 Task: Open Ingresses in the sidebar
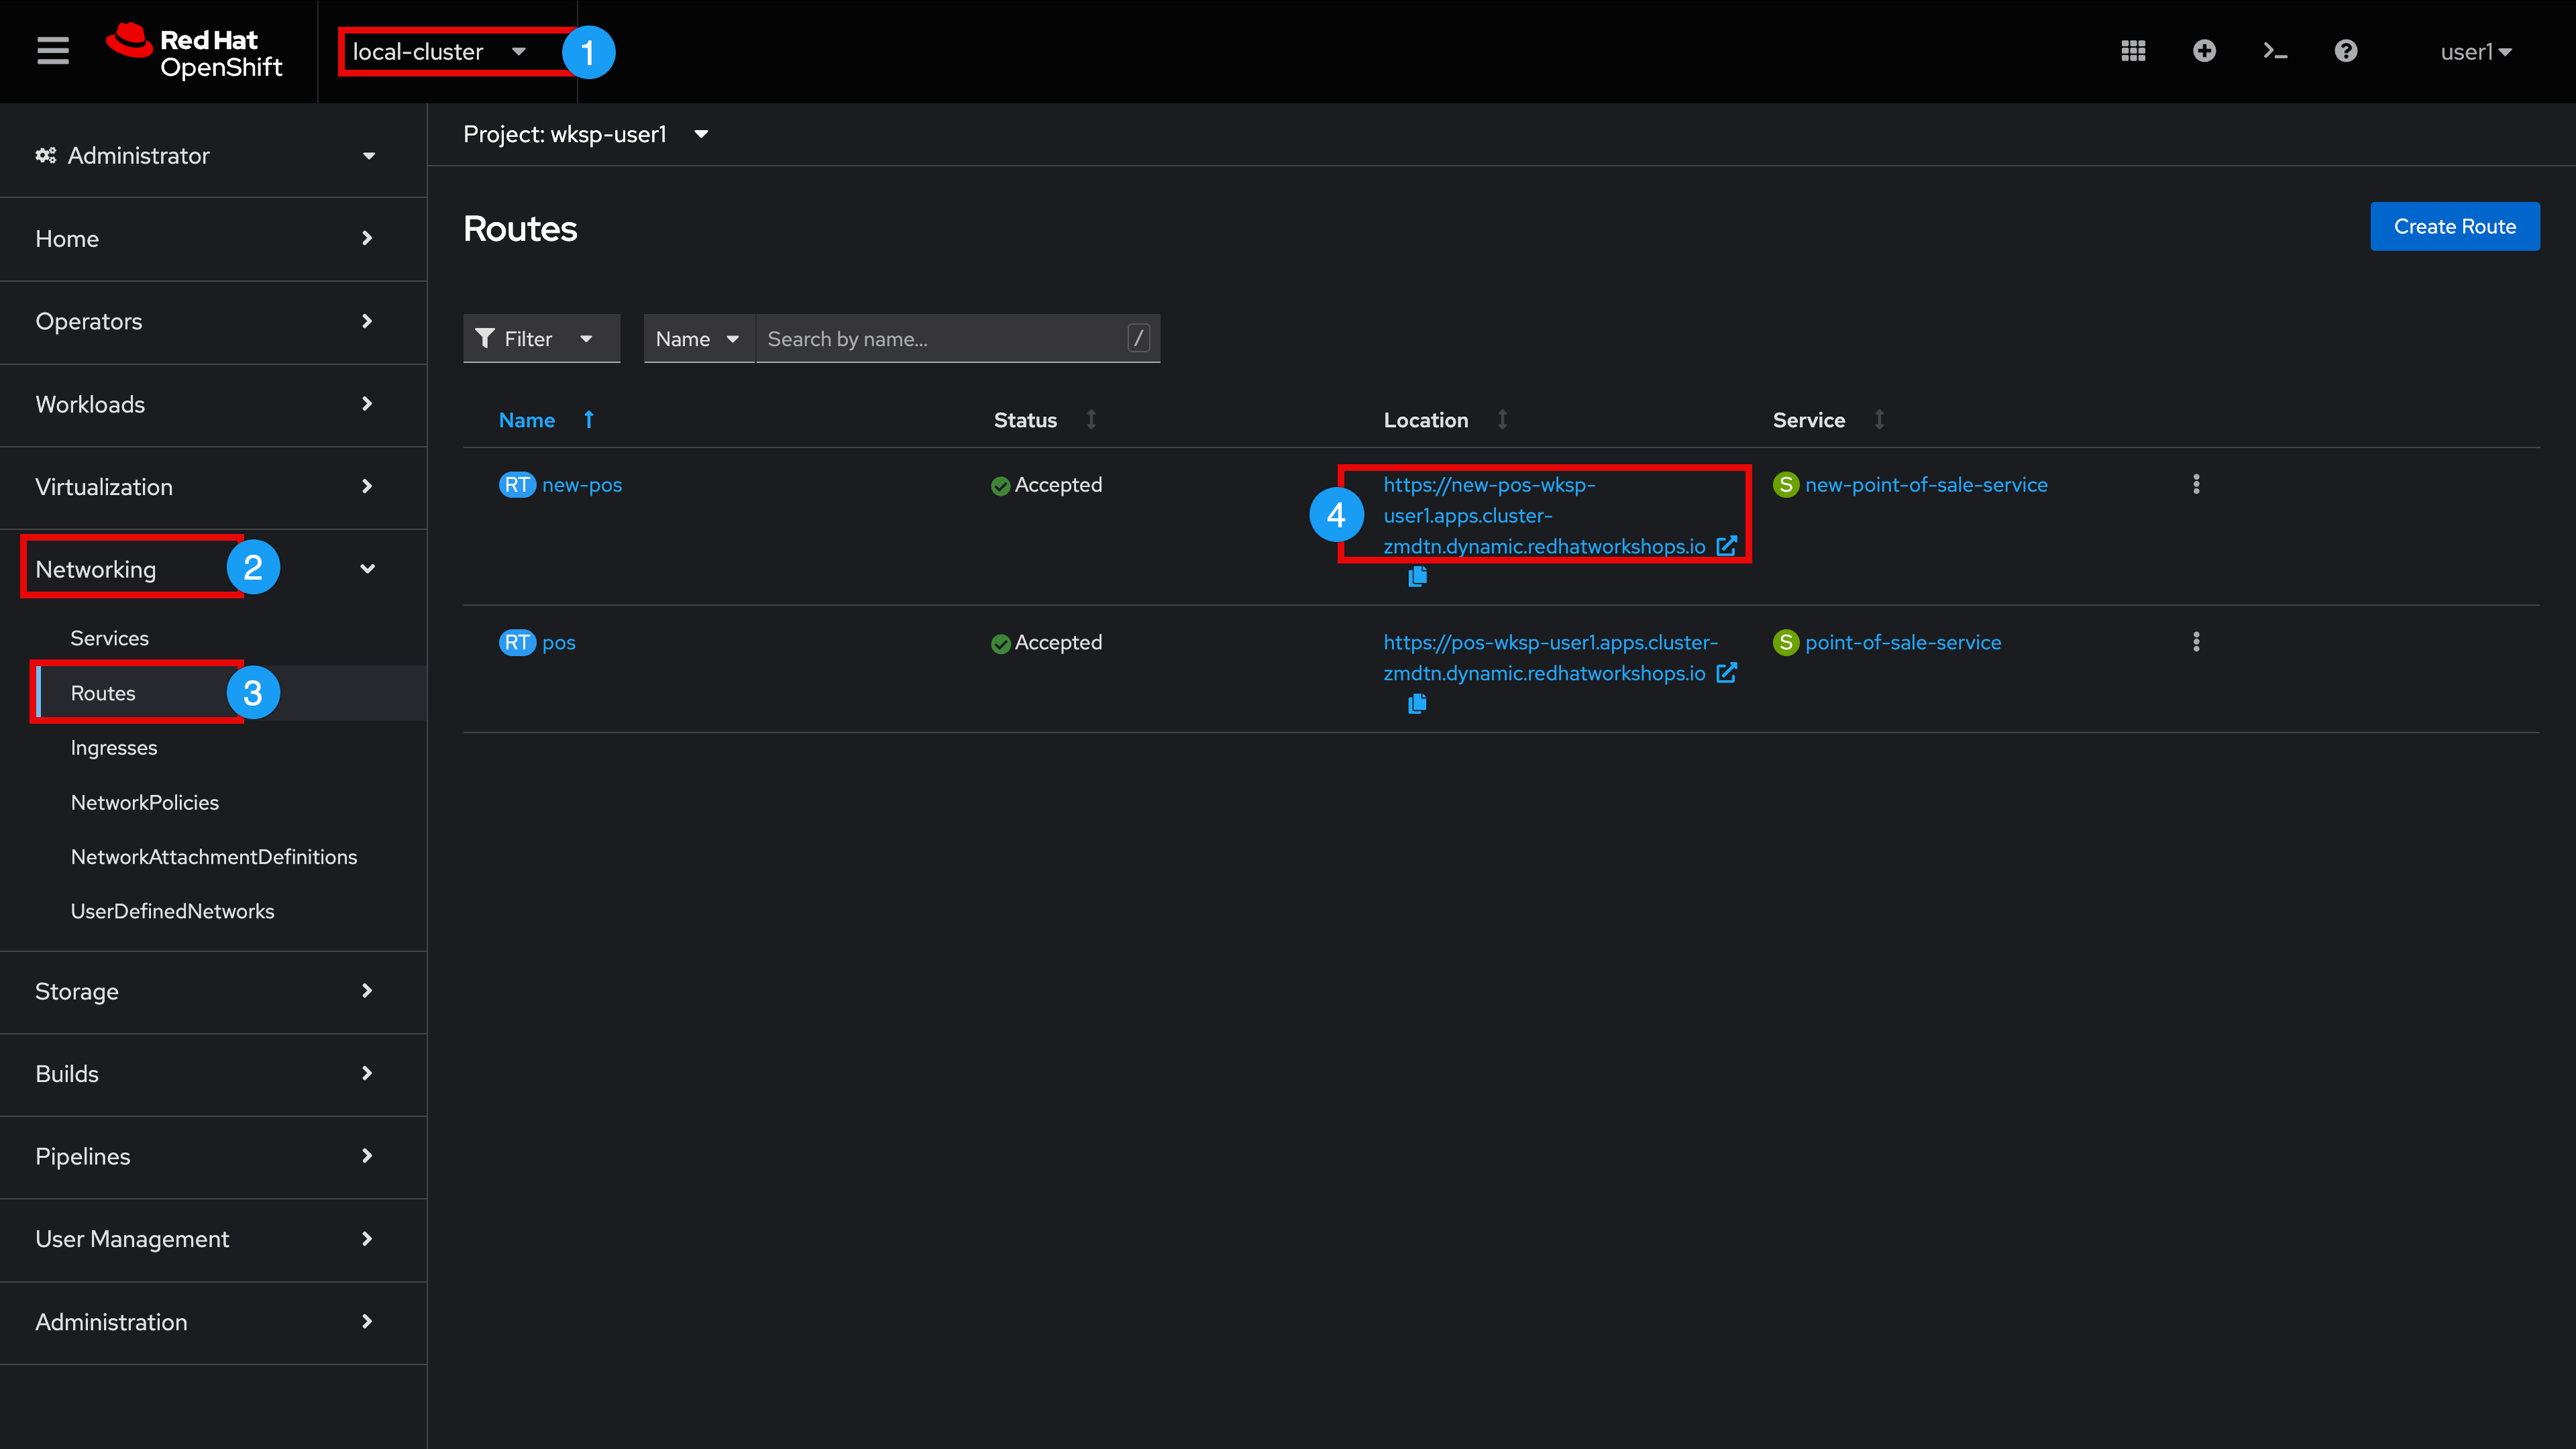coord(114,748)
